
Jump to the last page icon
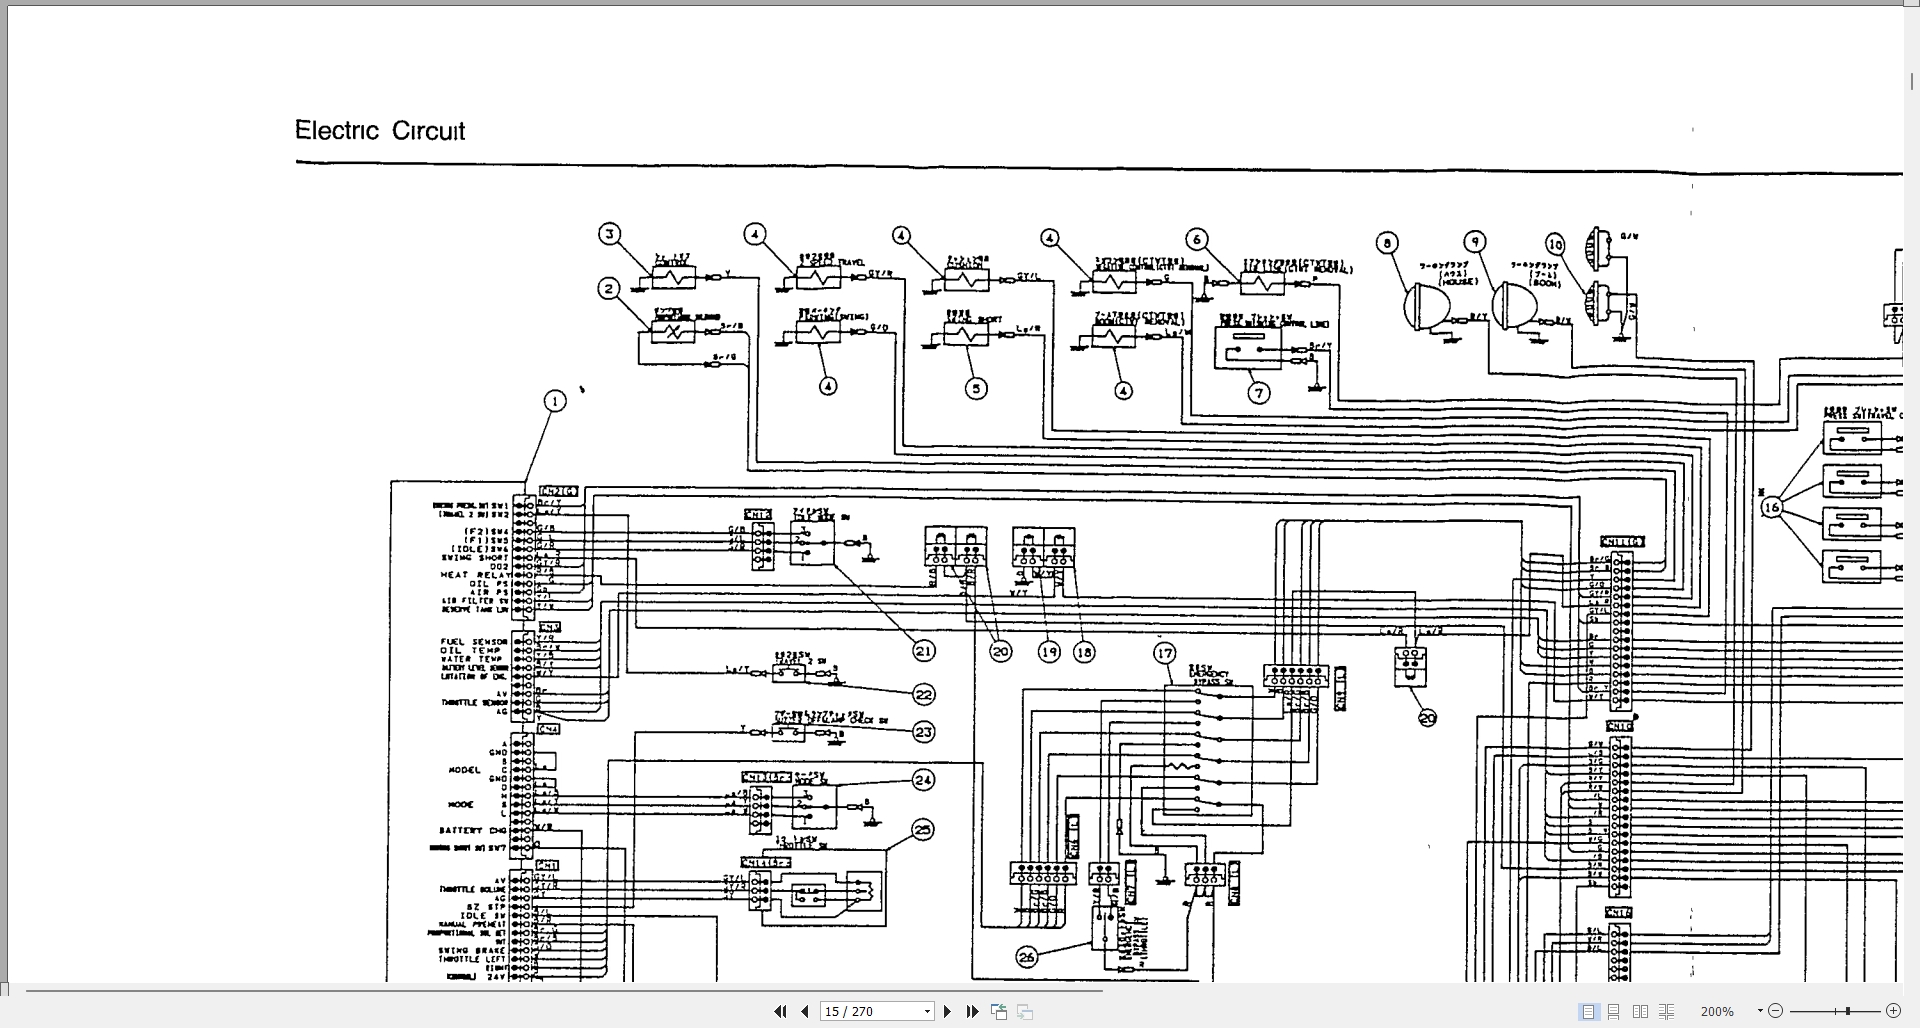(972, 1011)
